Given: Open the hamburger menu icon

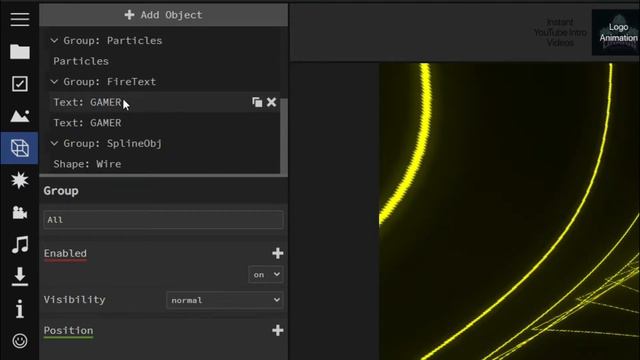Looking at the screenshot, I should click(x=20, y=19).
